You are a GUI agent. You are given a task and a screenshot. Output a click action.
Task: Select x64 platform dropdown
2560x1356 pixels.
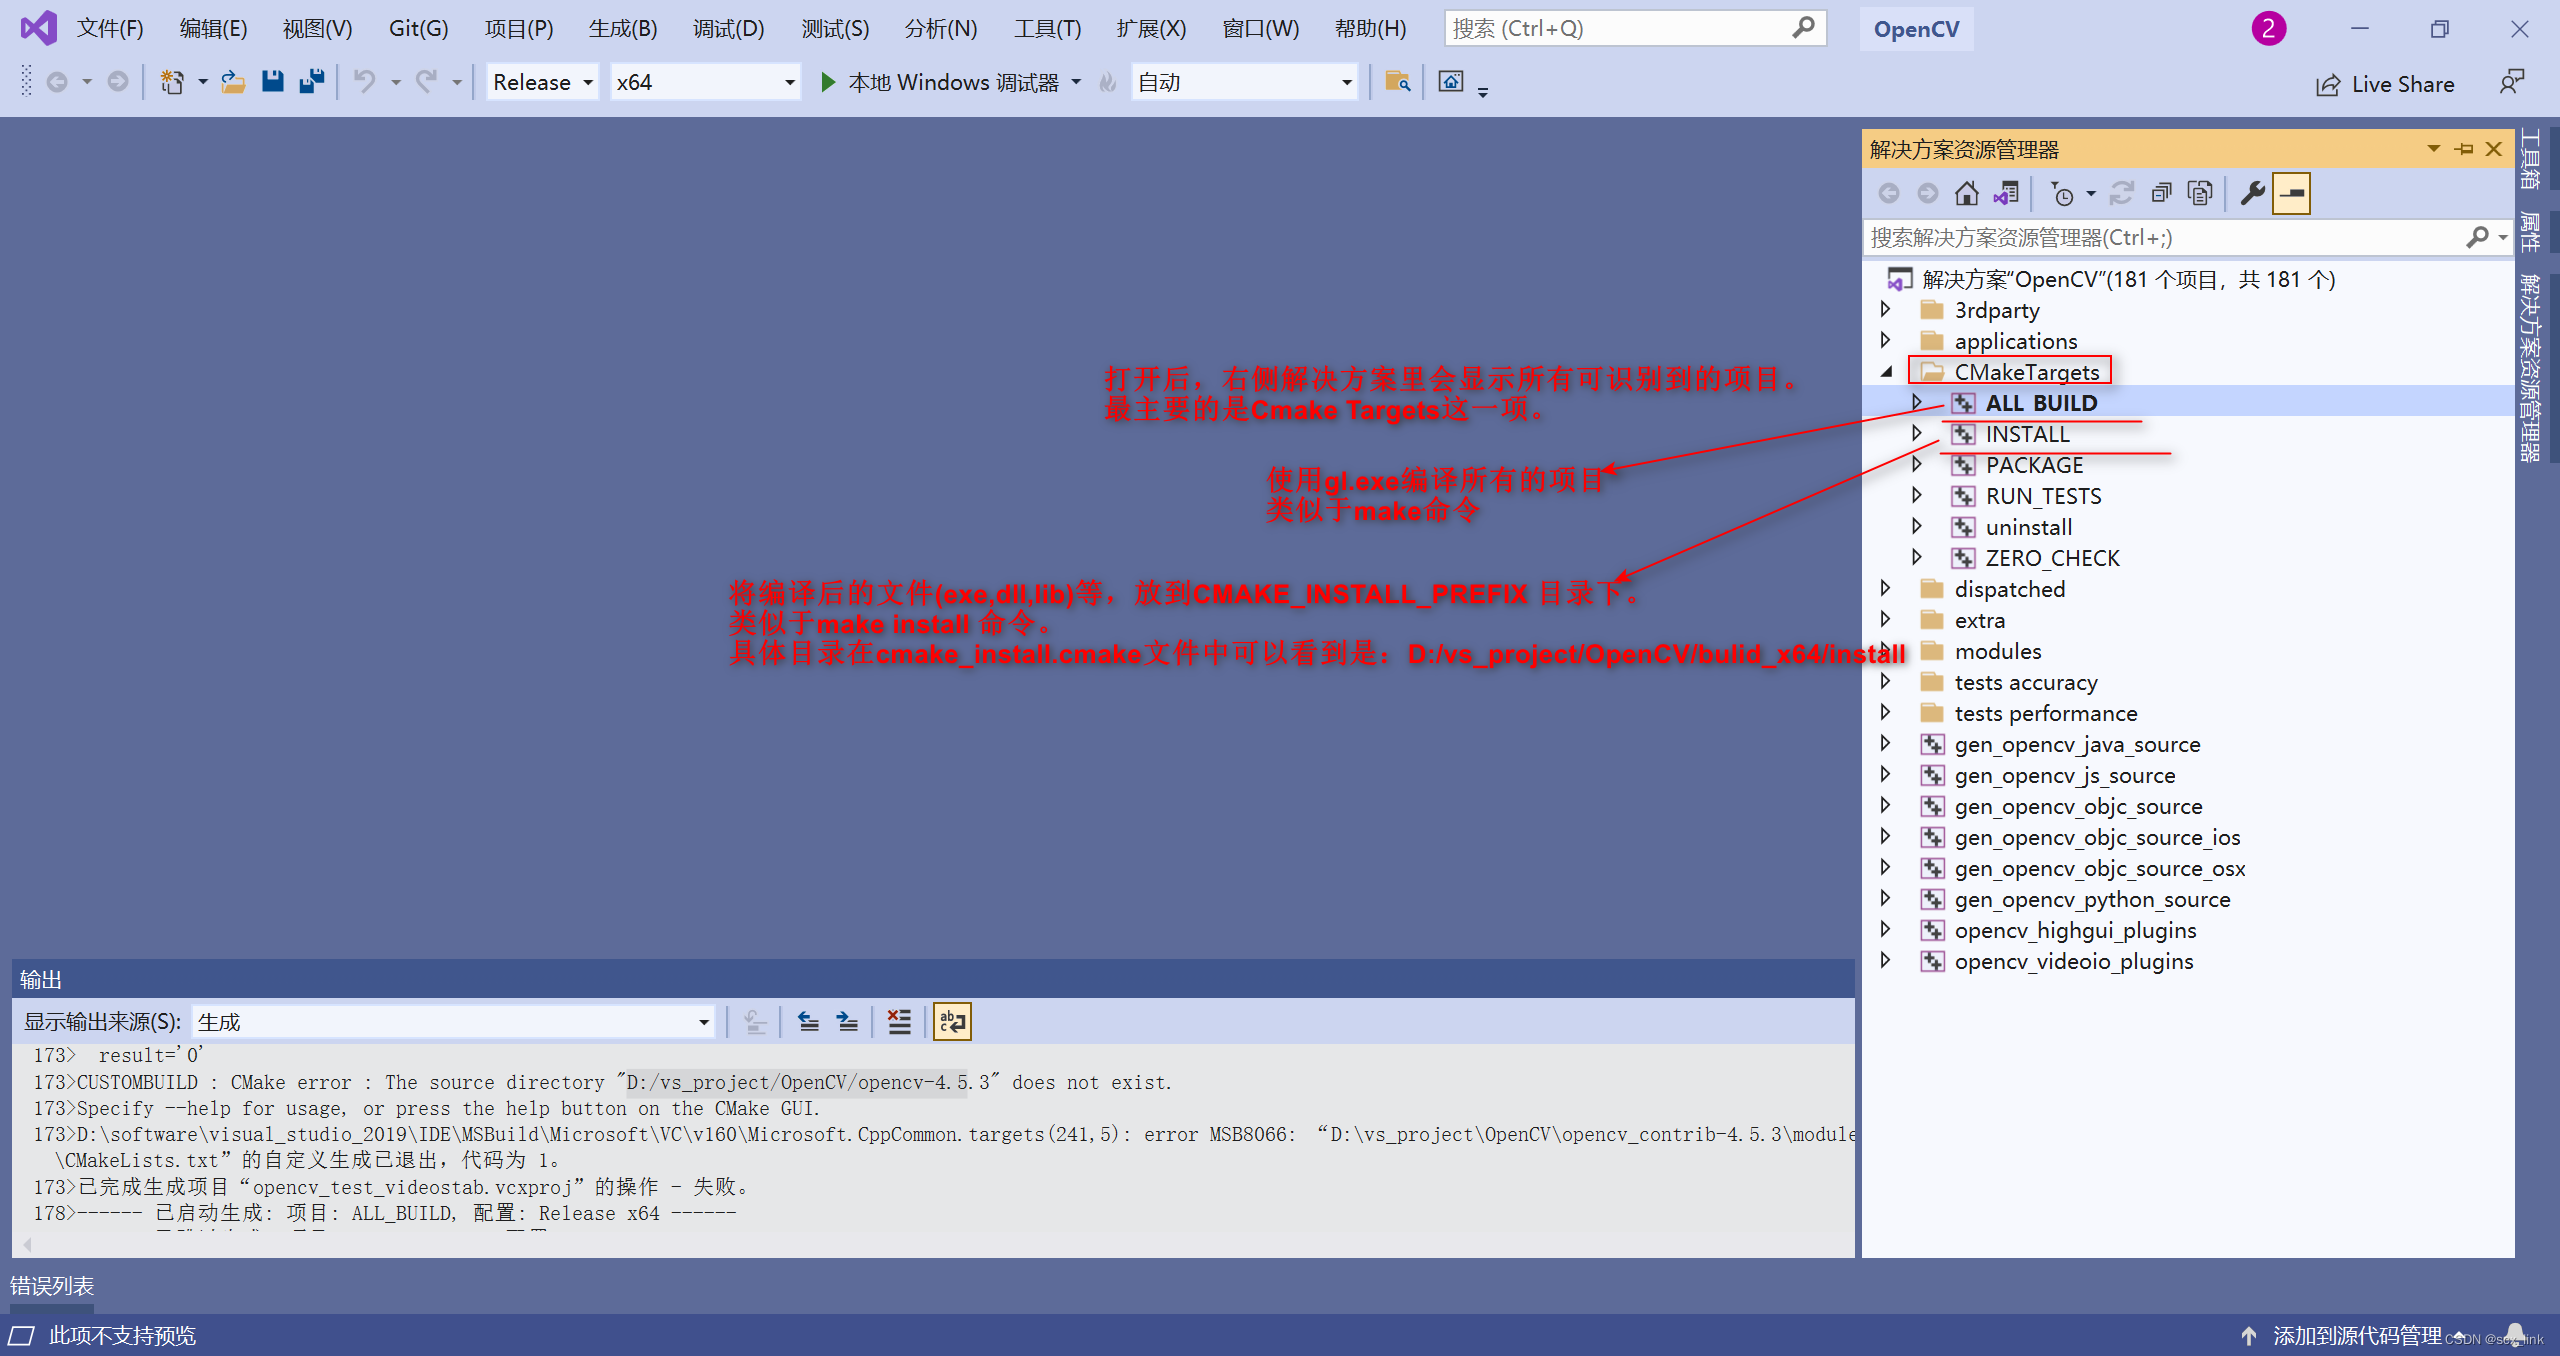[x=703, y=85]
